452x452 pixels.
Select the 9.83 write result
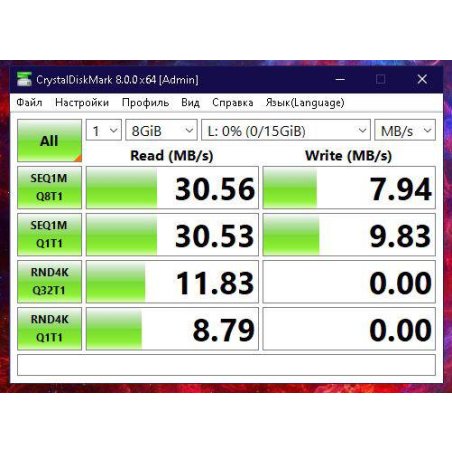[349, 235]
